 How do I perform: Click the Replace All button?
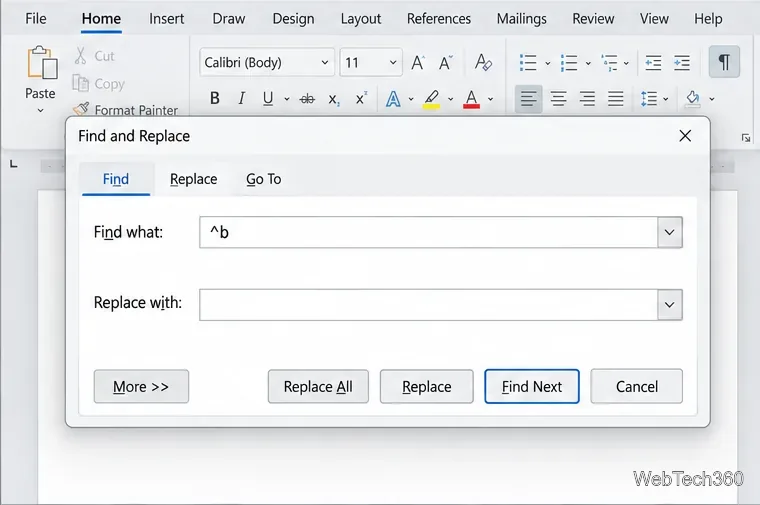(318, 386)
